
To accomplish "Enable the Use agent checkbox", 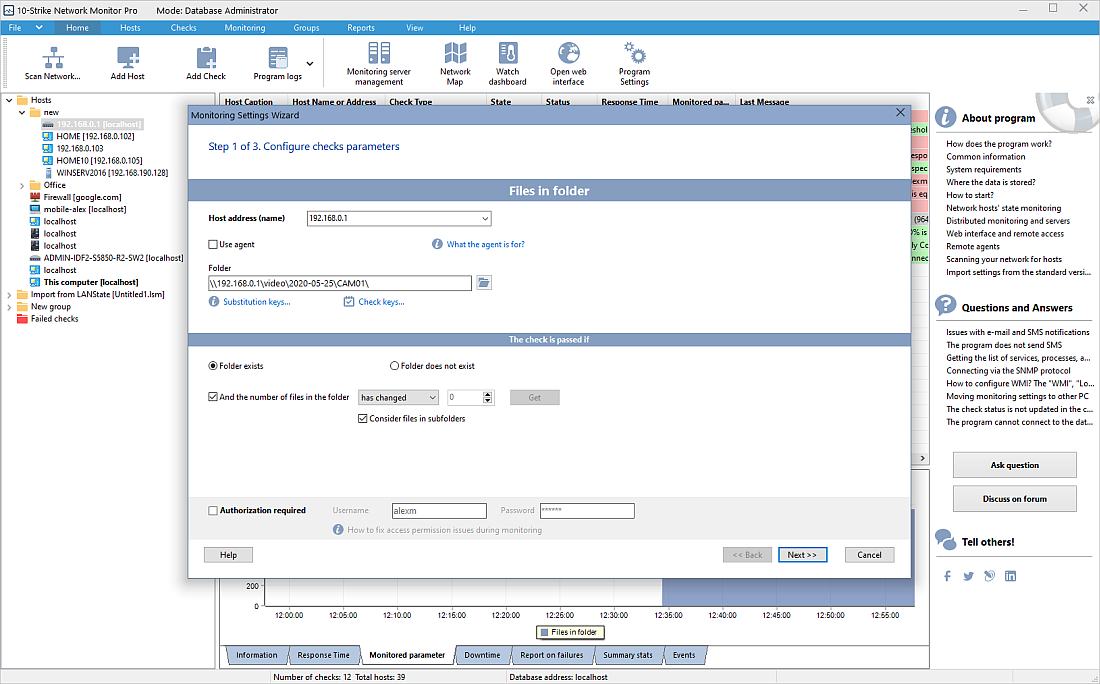I will pyautogui.click(x=213, y=244).
